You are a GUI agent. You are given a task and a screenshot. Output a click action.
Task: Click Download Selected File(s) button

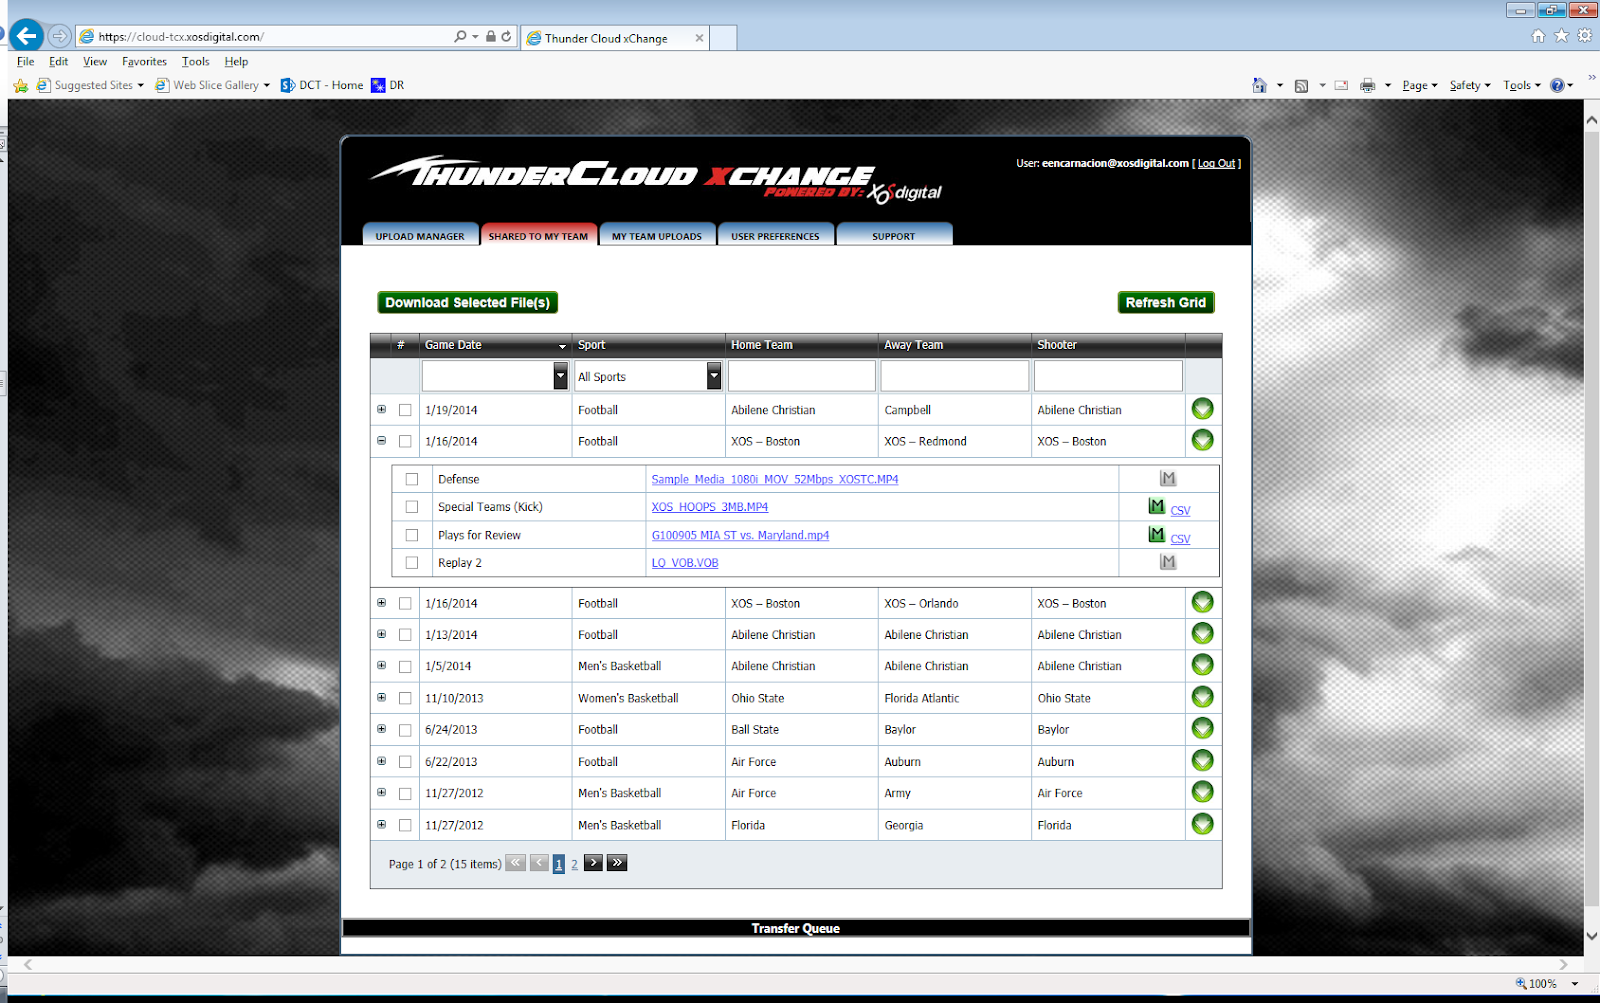467,302
